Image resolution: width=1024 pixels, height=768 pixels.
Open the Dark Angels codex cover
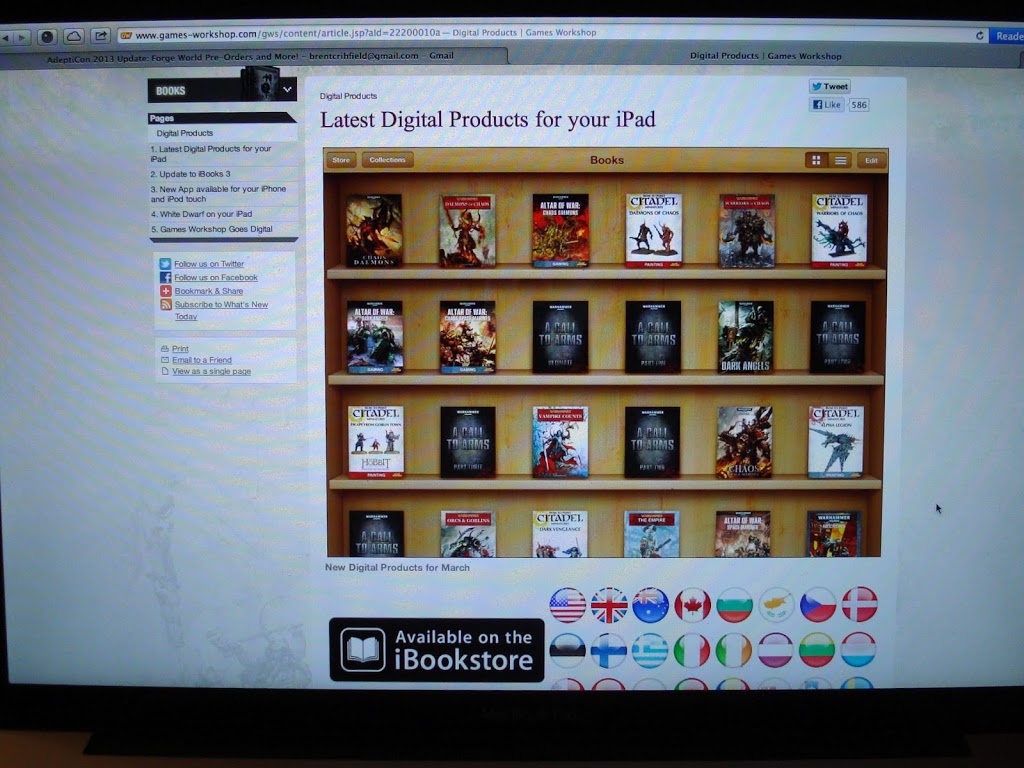coord(745,337)
